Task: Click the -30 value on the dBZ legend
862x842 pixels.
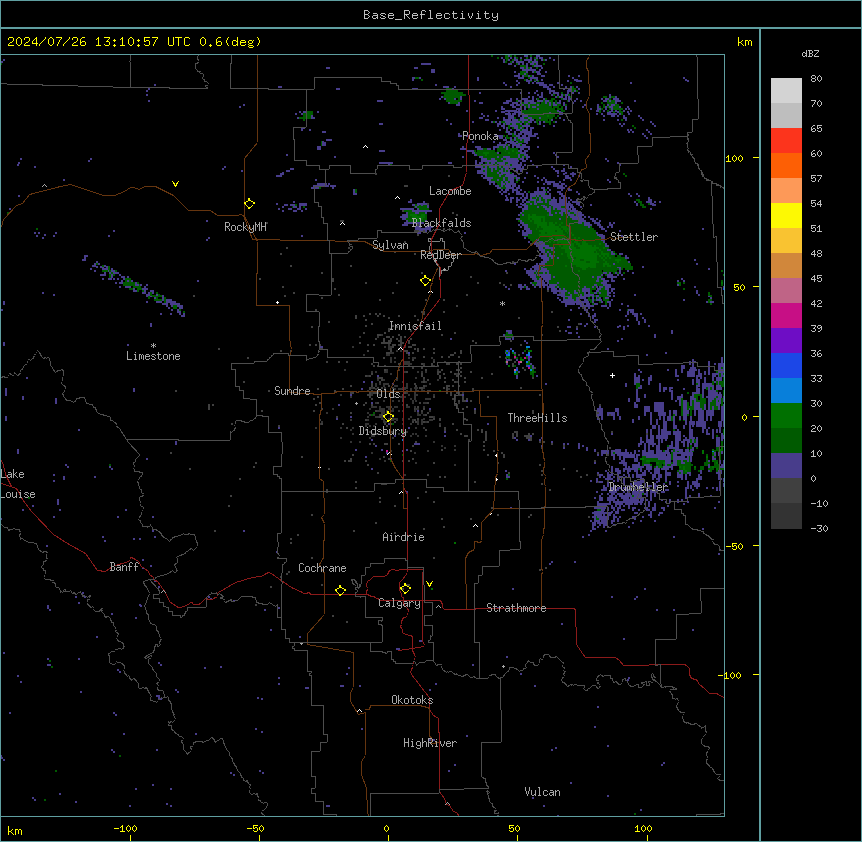Action: point(819,528)
